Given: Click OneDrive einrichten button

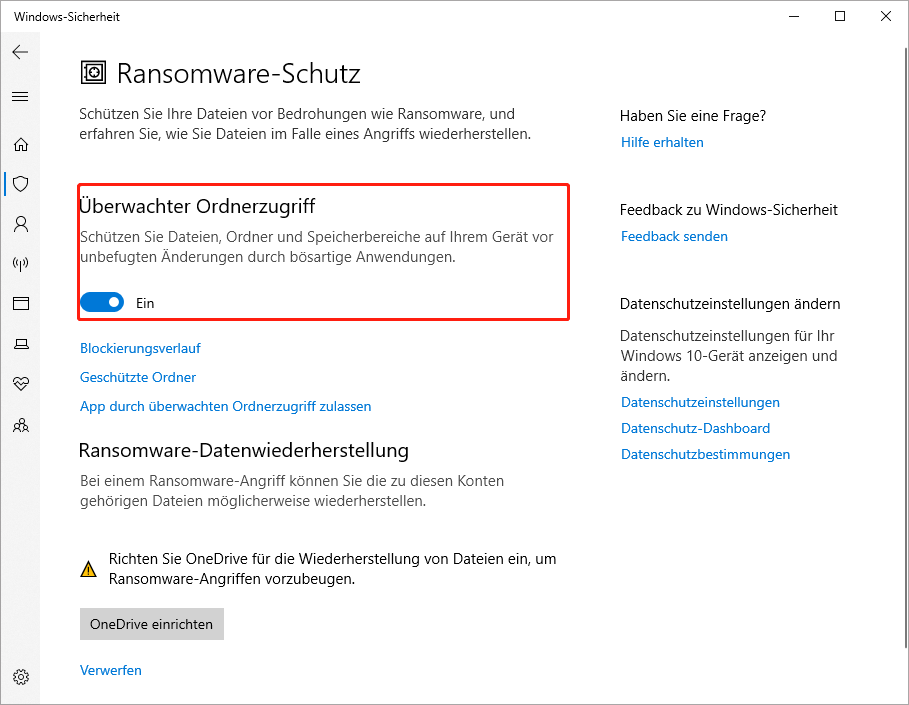Looking at the screenshot, I should click(152, 624).
